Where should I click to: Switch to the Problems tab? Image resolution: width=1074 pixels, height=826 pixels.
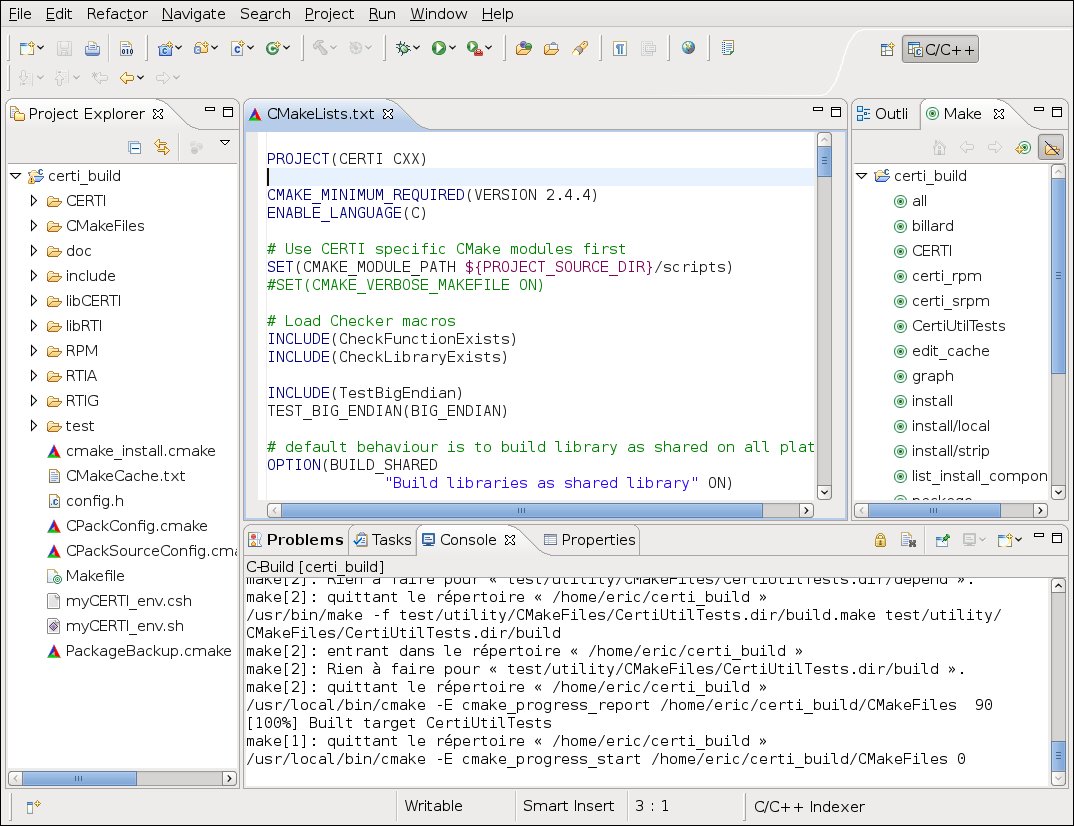[296, 540]
